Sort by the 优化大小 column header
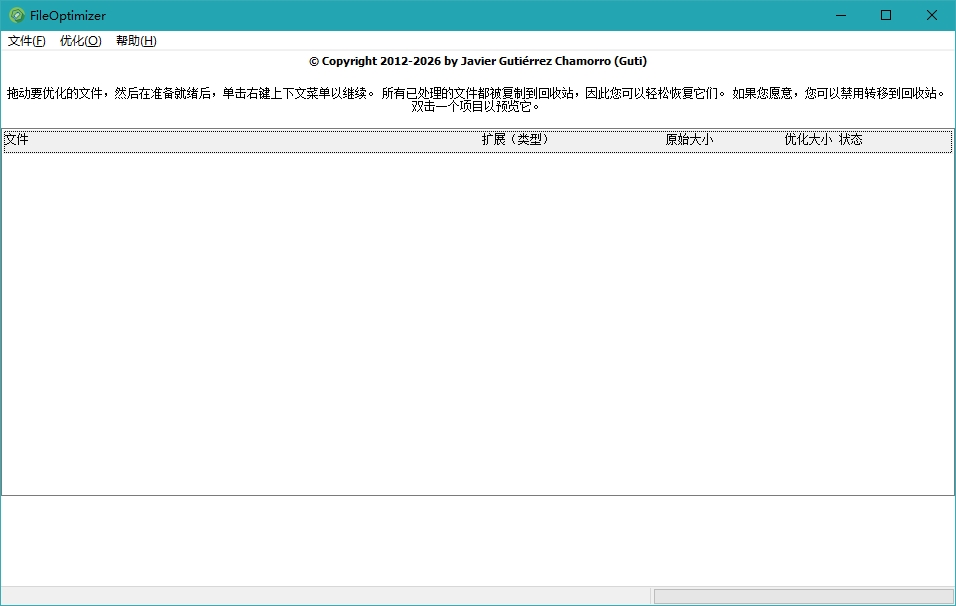The width and height of the screenshot is (956, 606). (808, 140)
